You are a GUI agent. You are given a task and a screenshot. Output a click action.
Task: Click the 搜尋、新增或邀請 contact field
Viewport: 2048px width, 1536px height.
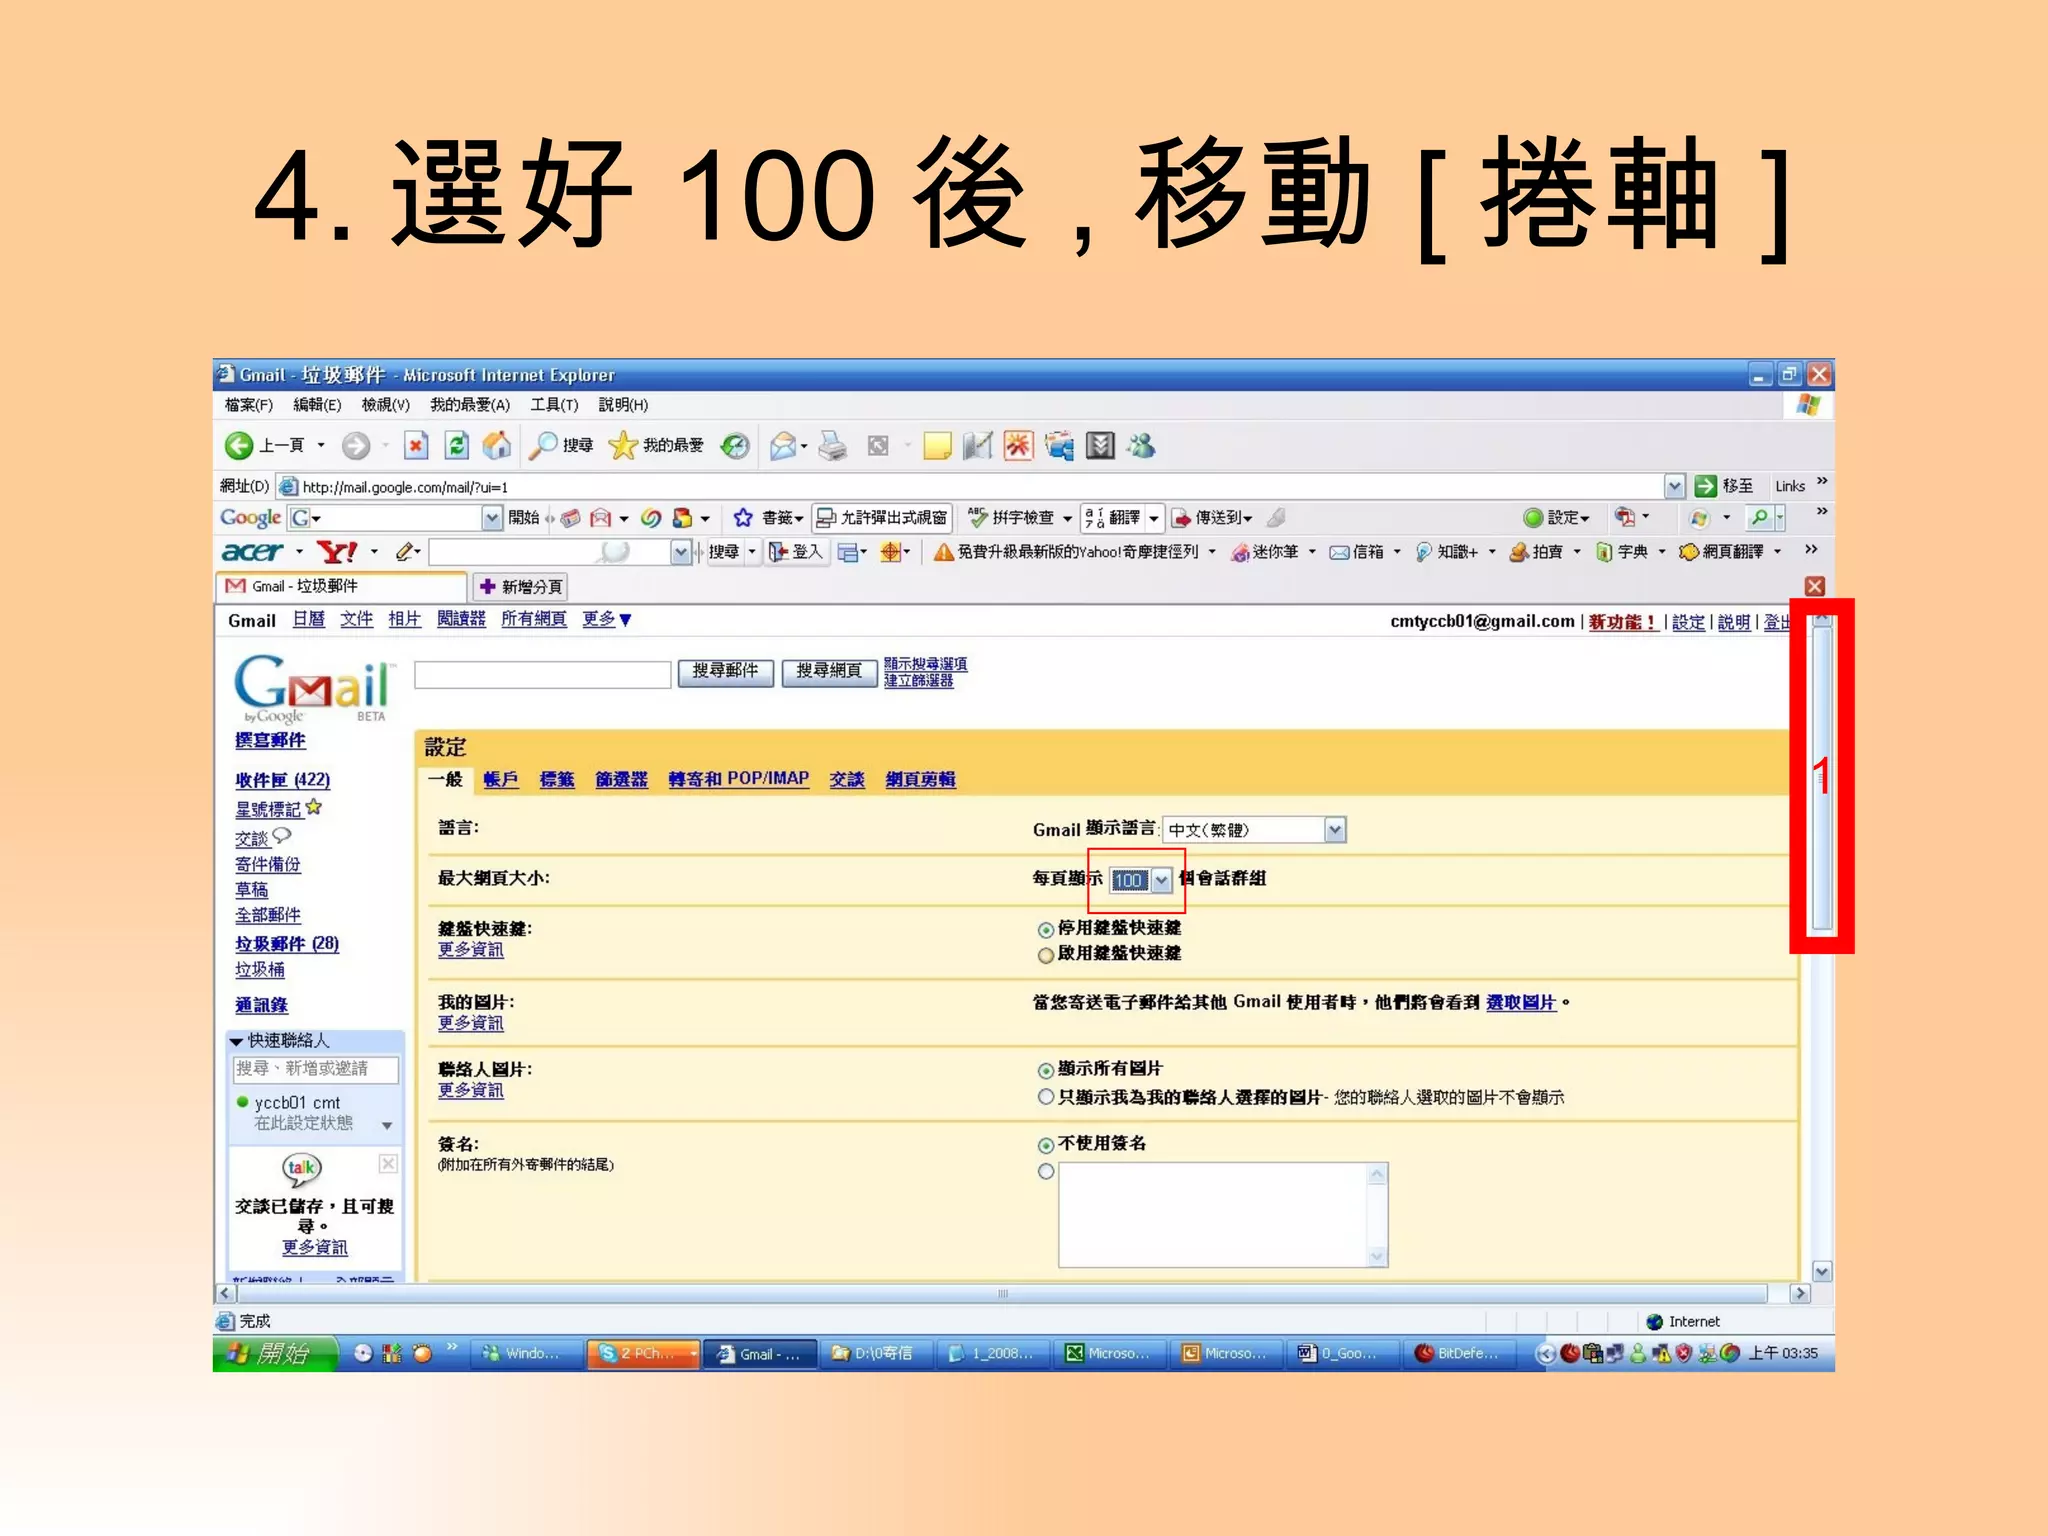pos(316,1069)
